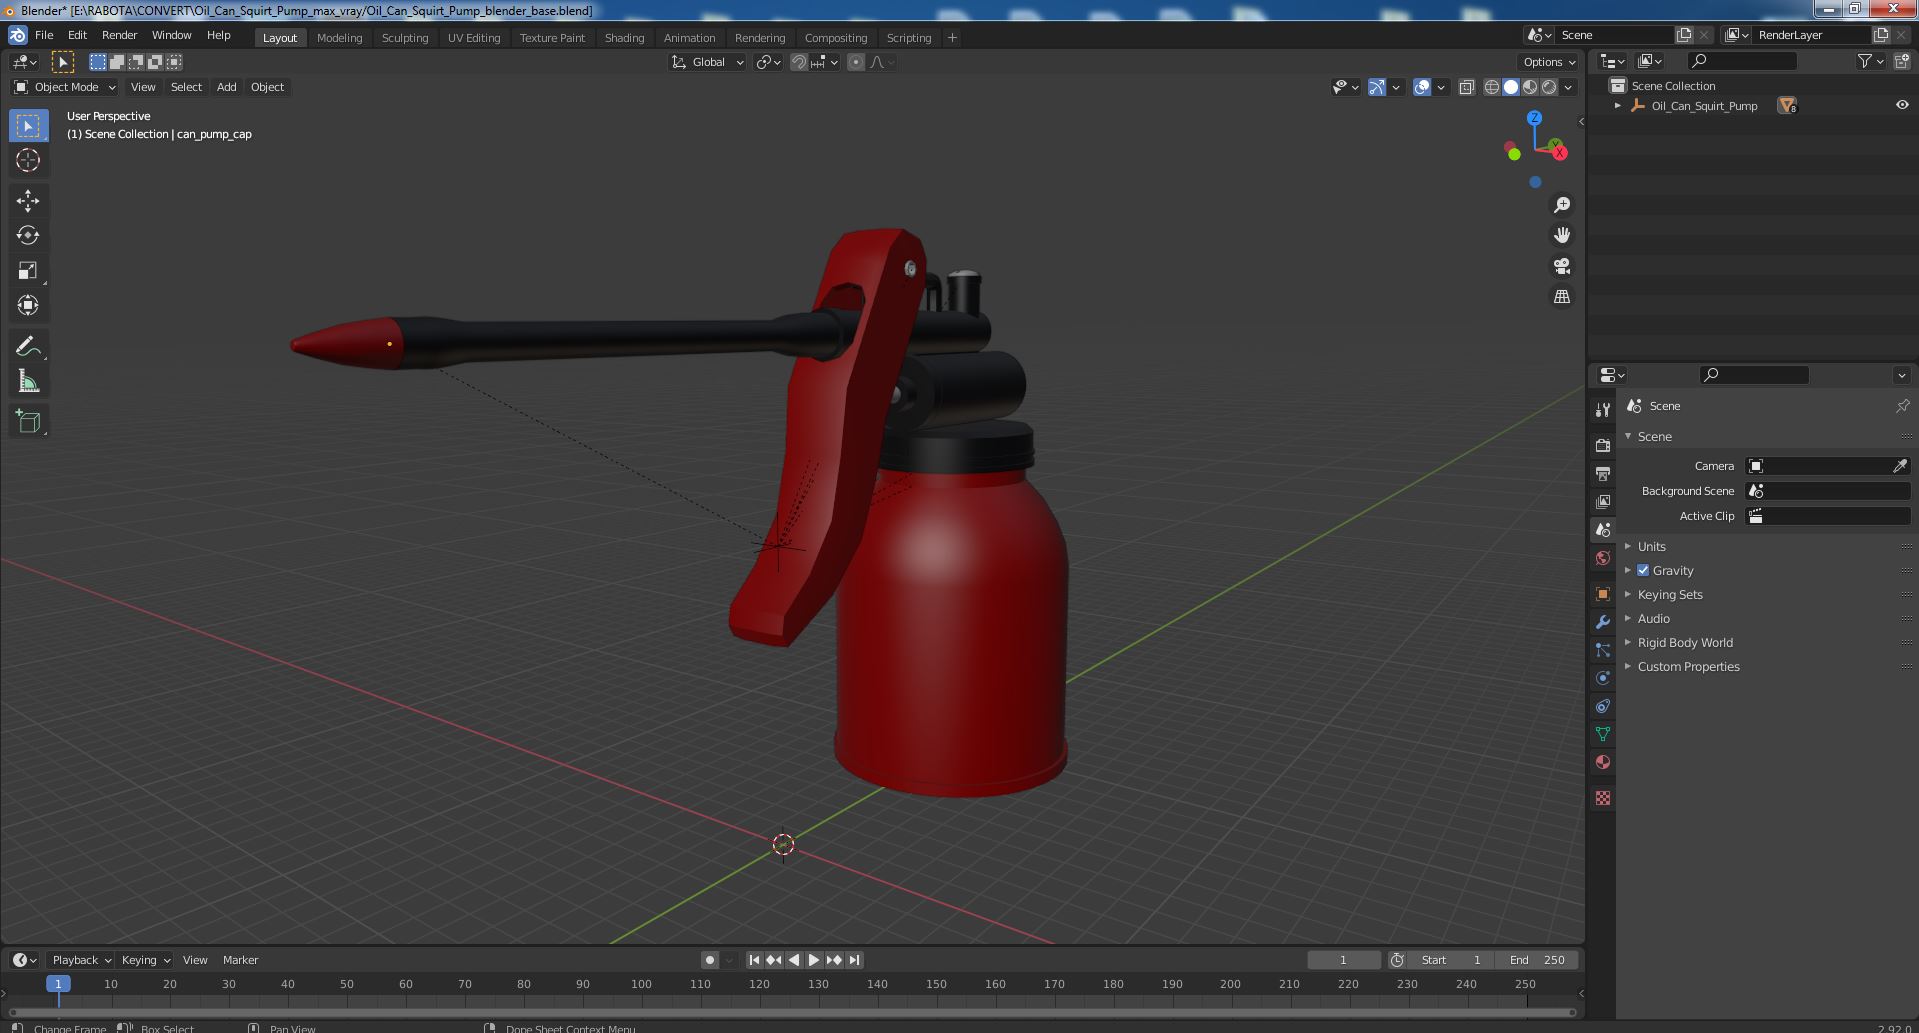Open the Physics properties tab
Screen dimensions: 1919x1033
click(1603, 678)
